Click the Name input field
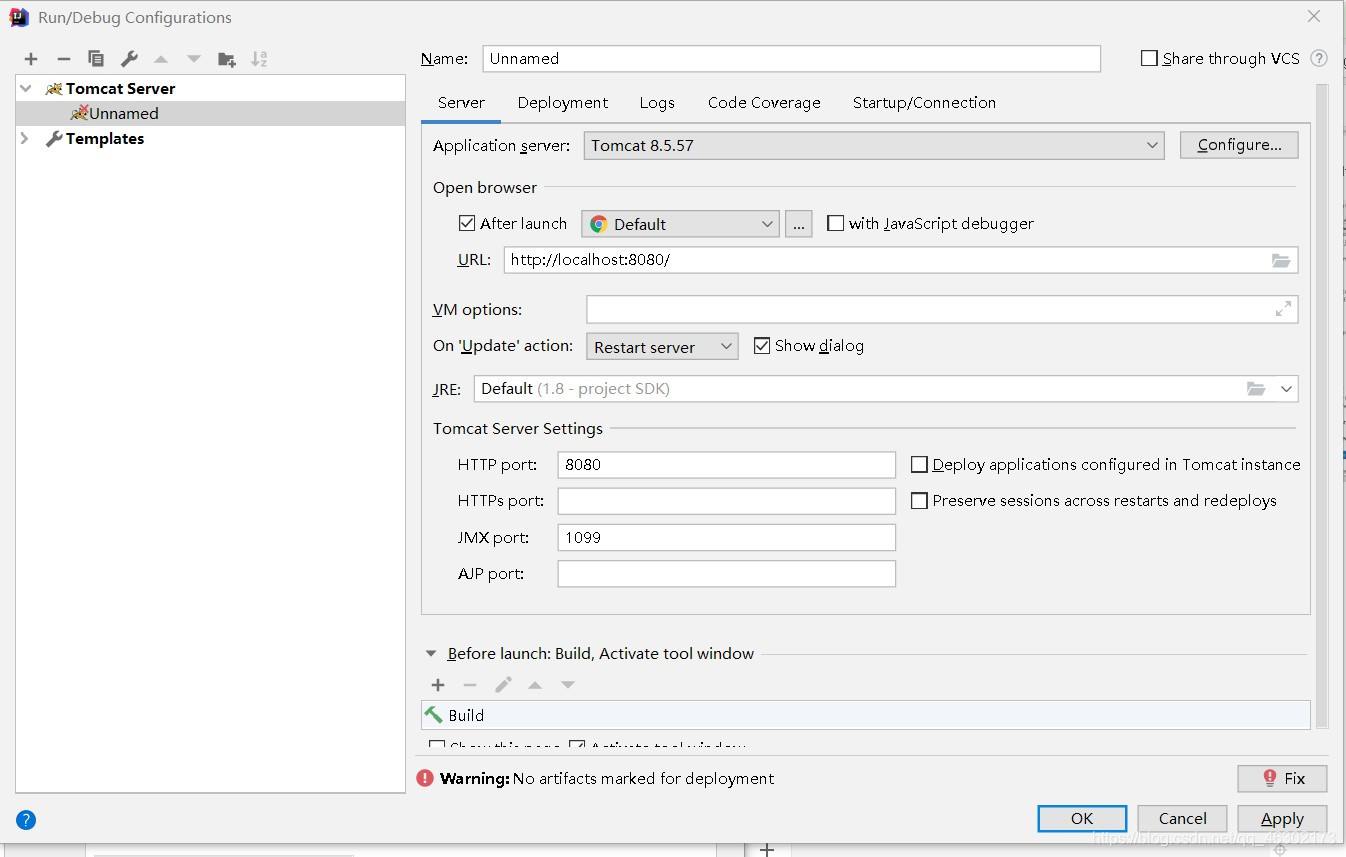 (791, 58)
